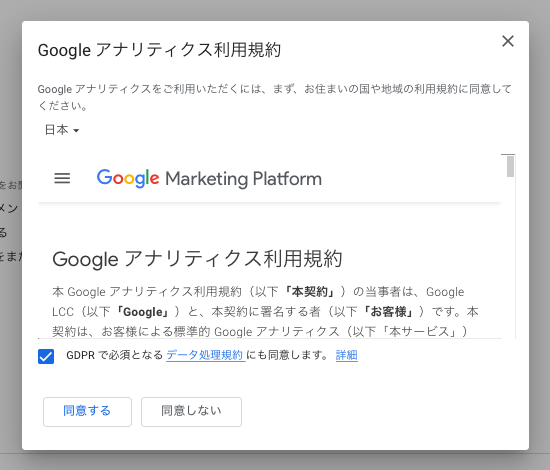Open the 日本 country selector

pyautogui.click(x=62, y=130)
